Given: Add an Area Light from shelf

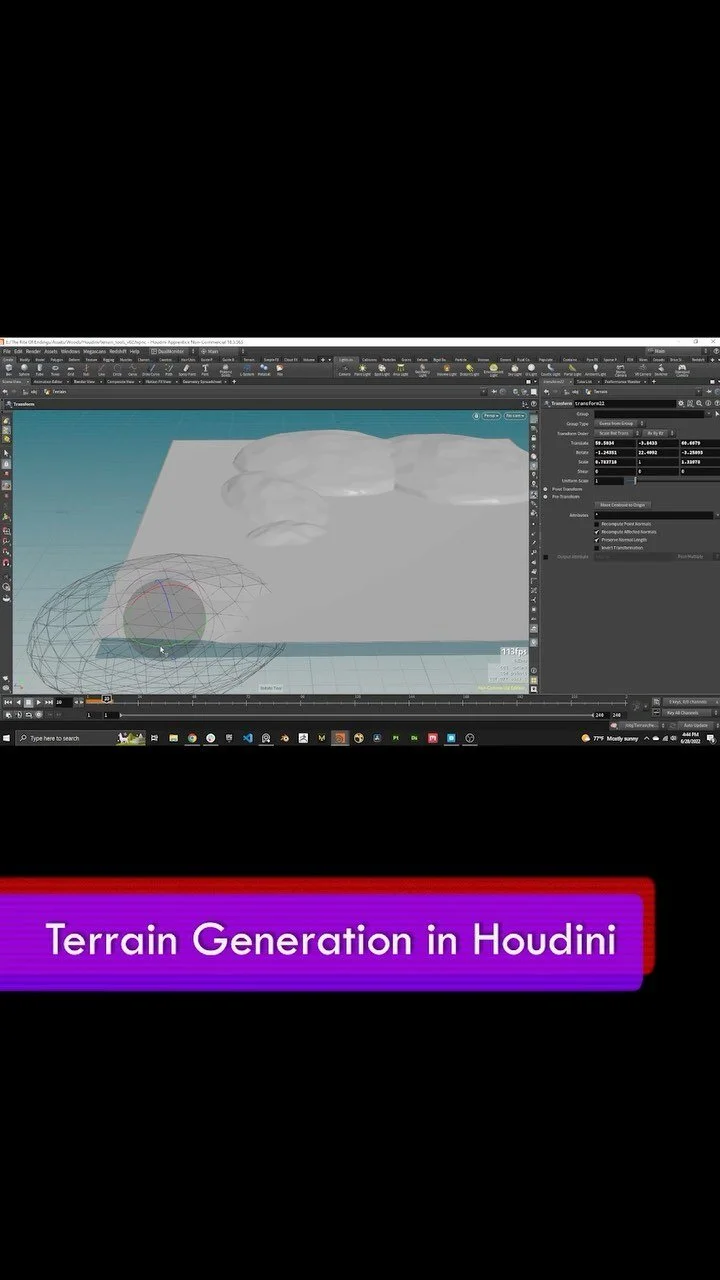Looking at the screenshot, I should pyautogui.click(x=400, y=371).
